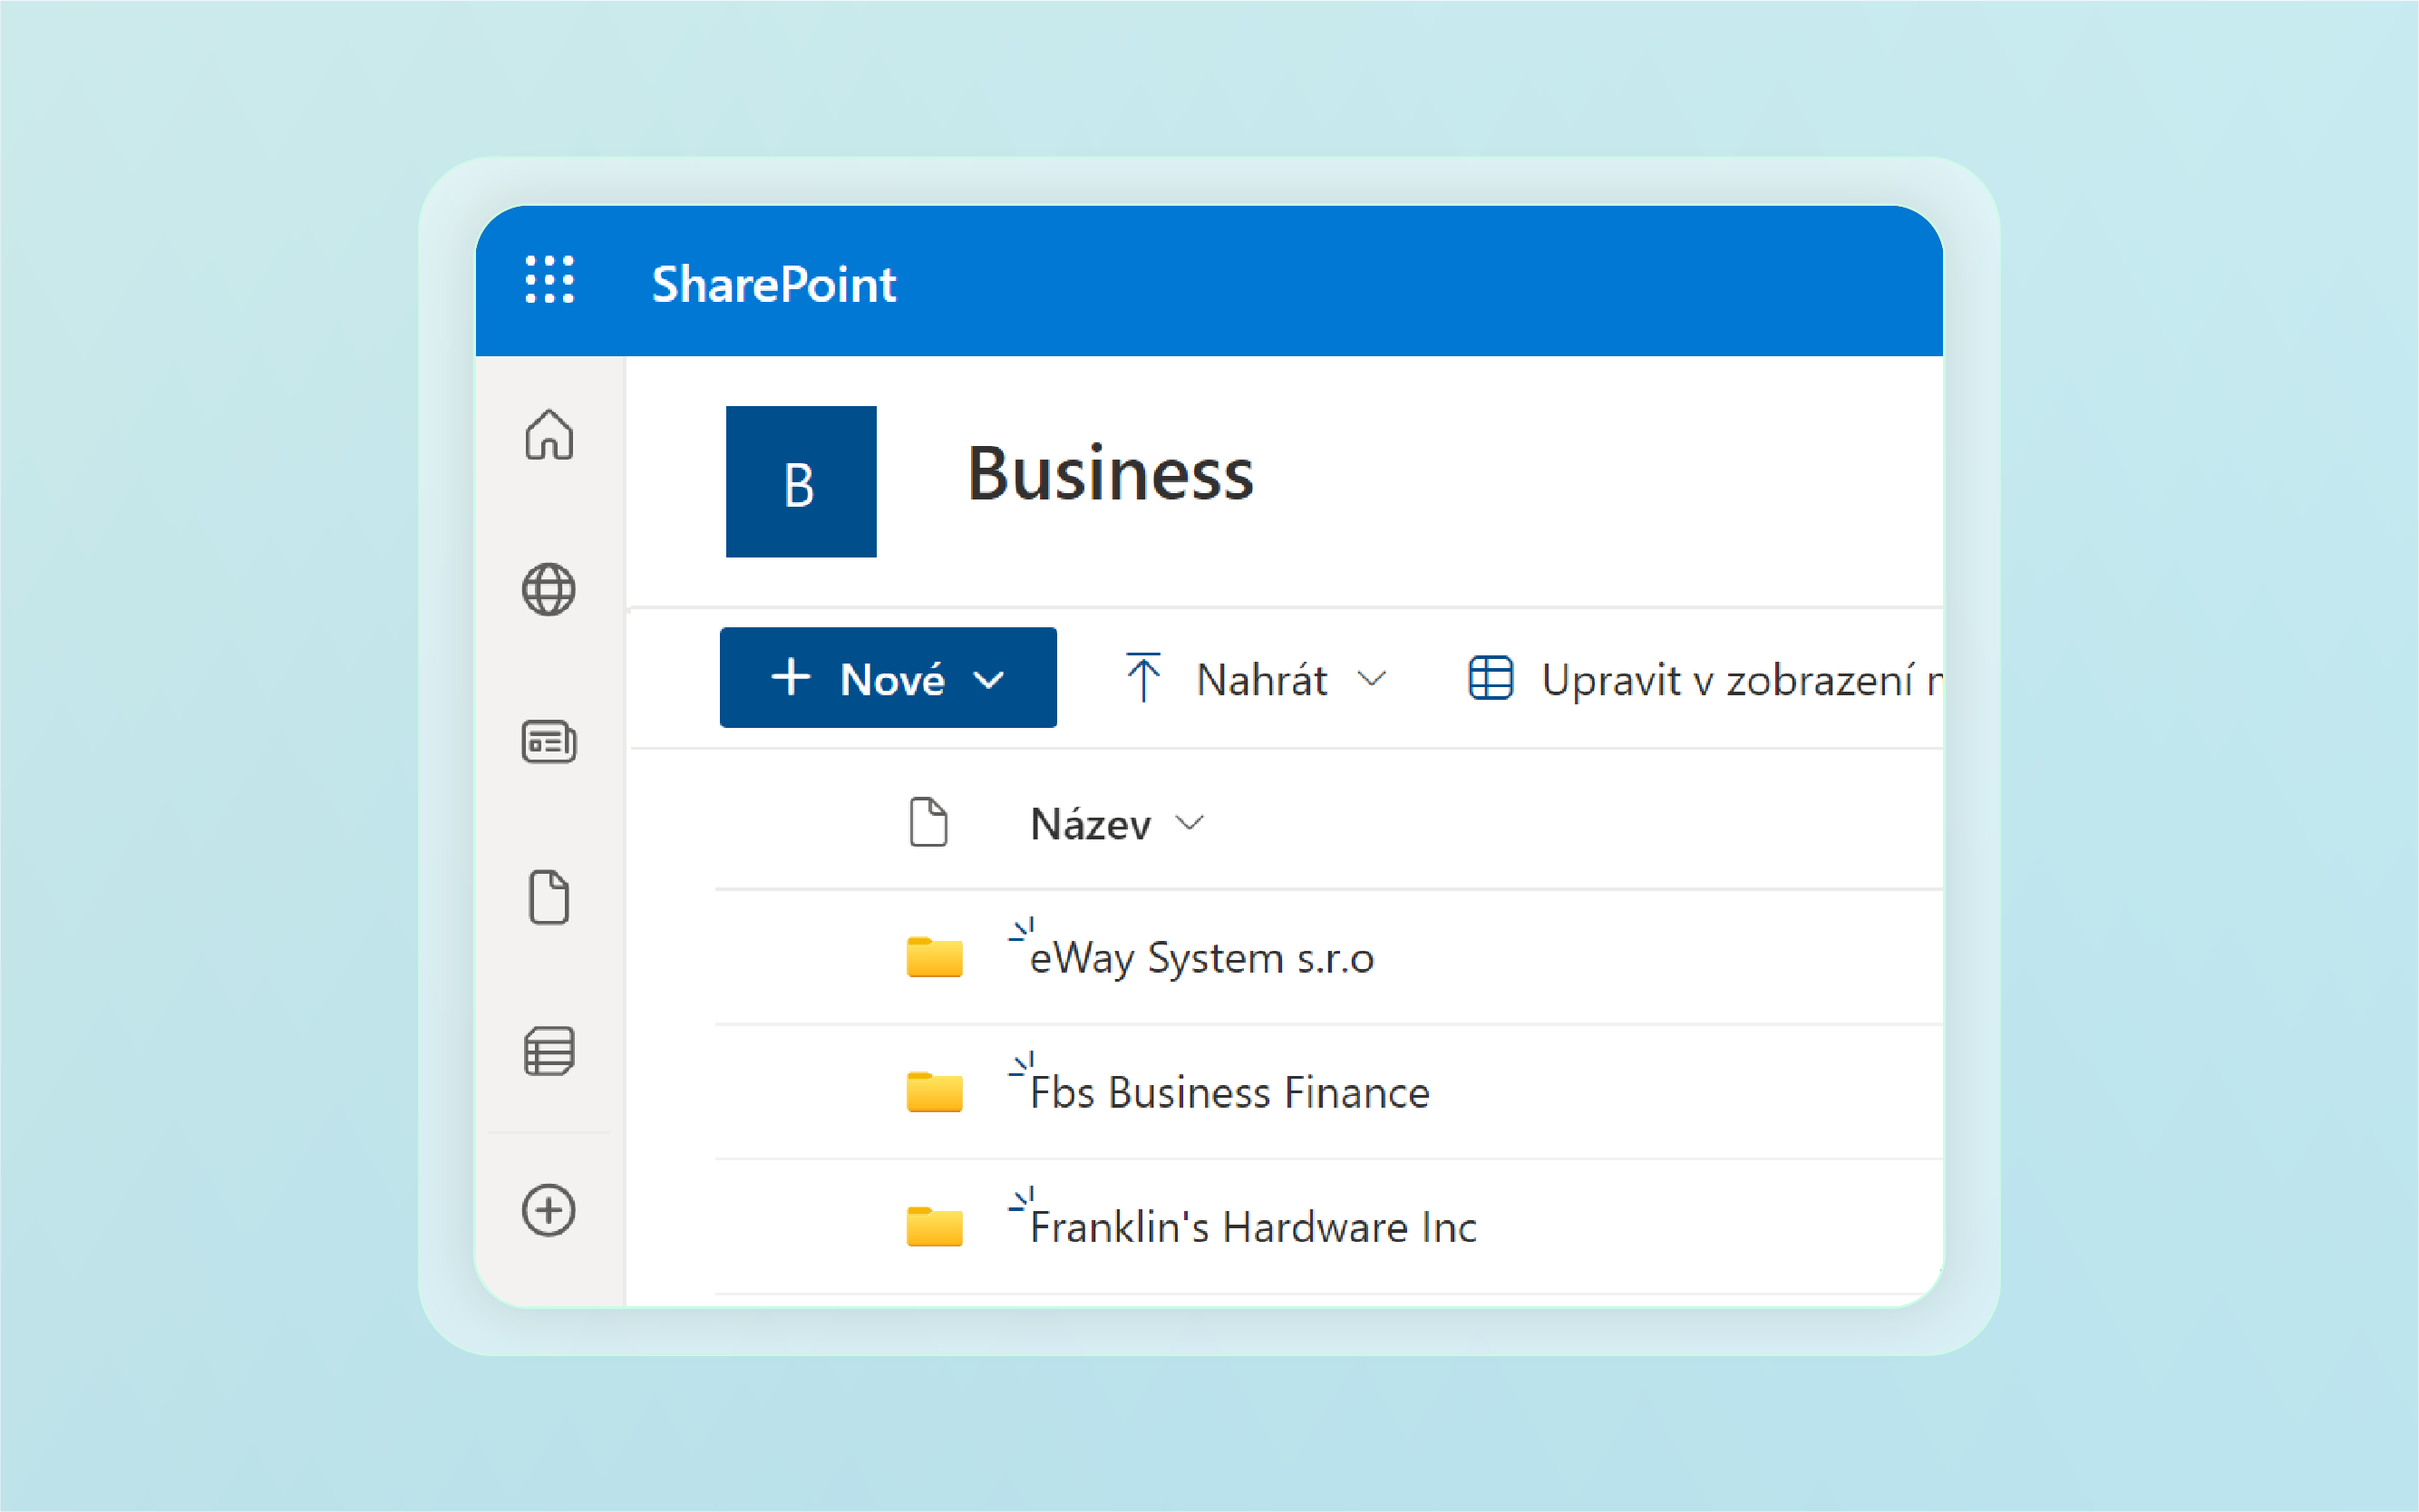Screen dimensions: 2419x1512
Task: Click the Franklin's Hardware Inc folder icon
Action: [934, 1226]
